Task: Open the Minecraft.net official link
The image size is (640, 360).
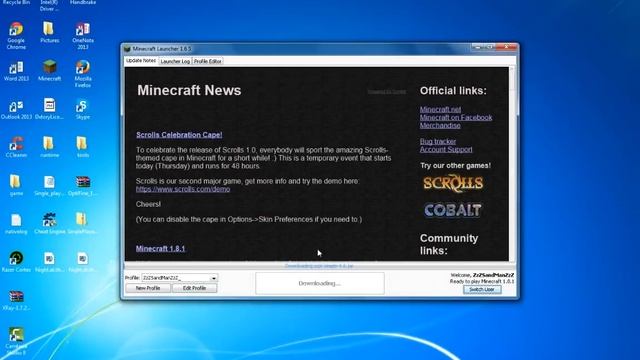Action: pyautogui.click(x=440, y=109)
